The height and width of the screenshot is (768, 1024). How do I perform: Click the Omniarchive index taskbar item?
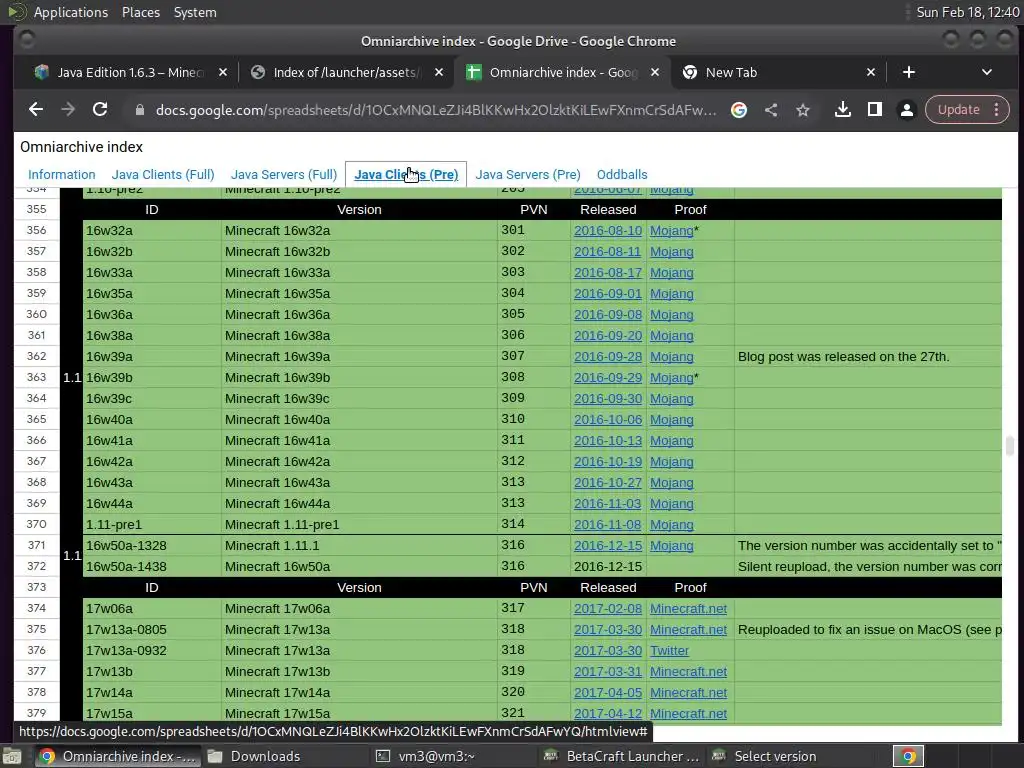[x=118, y=756]
